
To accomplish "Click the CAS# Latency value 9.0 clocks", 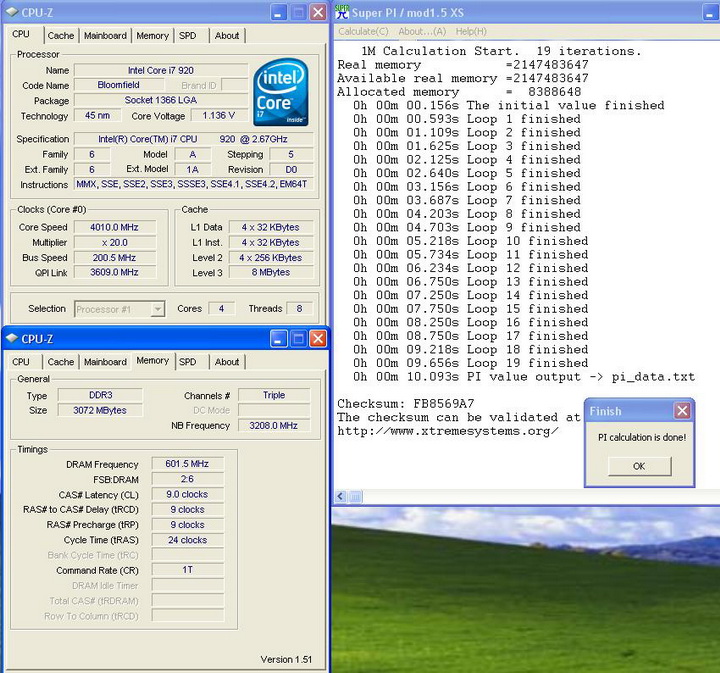I will point(187,494).
